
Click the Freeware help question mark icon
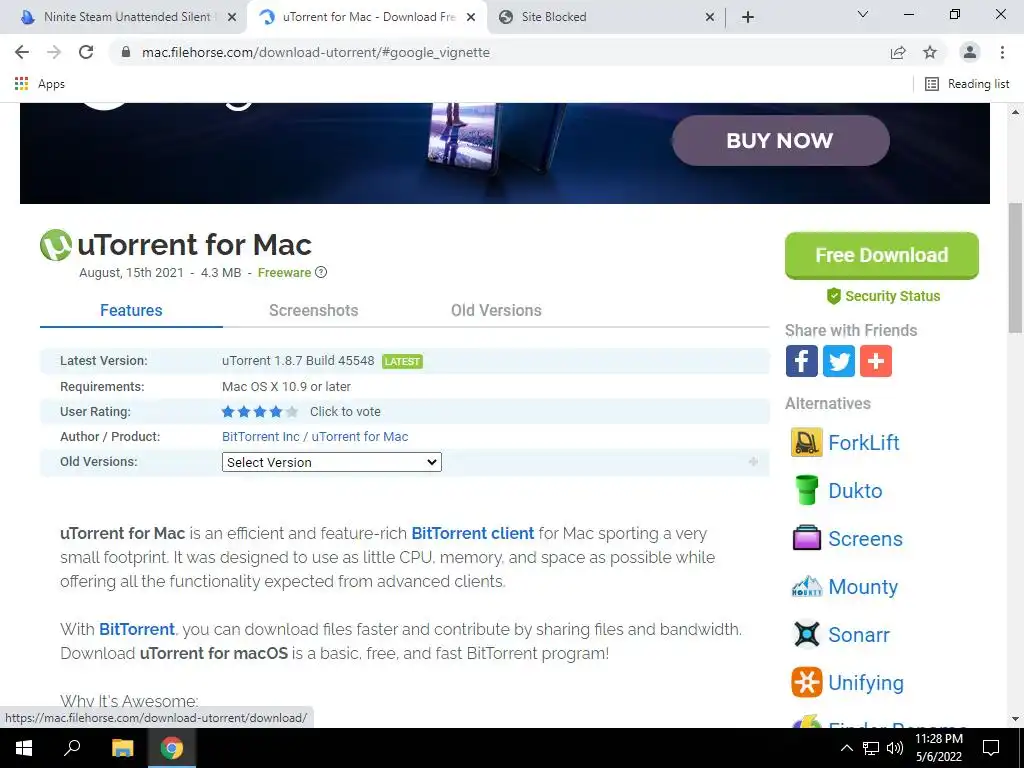pyautogui.click(x=321, y=272)
